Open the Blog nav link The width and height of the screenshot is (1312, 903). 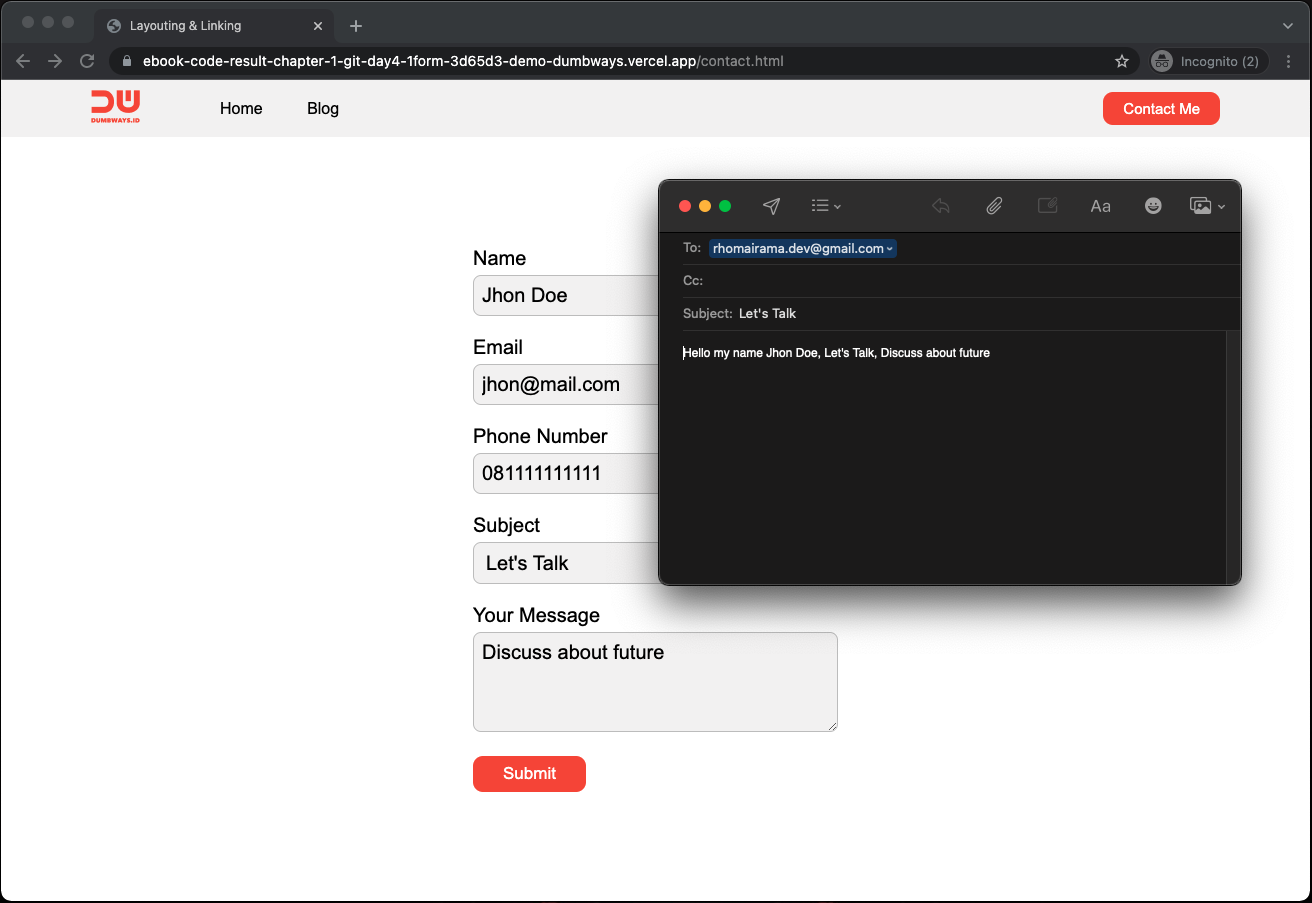pos(323,108)
